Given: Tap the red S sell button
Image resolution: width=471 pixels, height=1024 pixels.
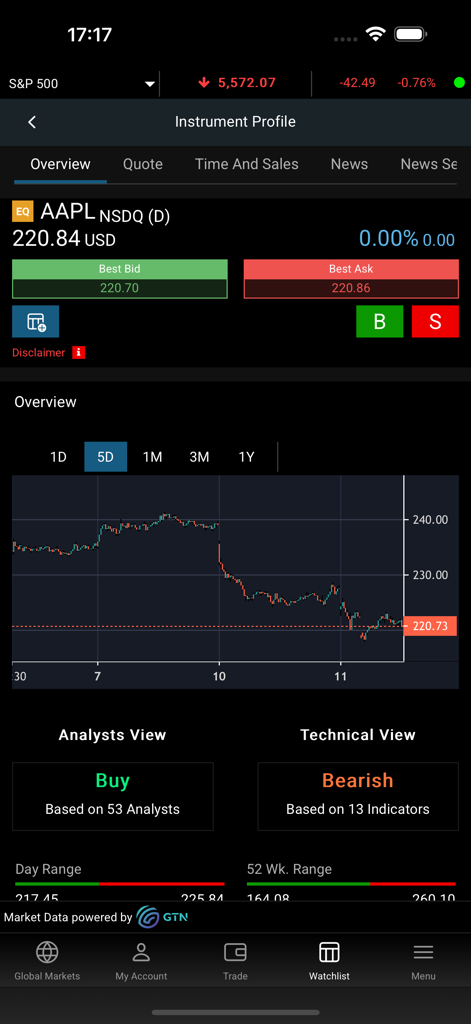Looking at the screenshot, I should tap(435, 321).
